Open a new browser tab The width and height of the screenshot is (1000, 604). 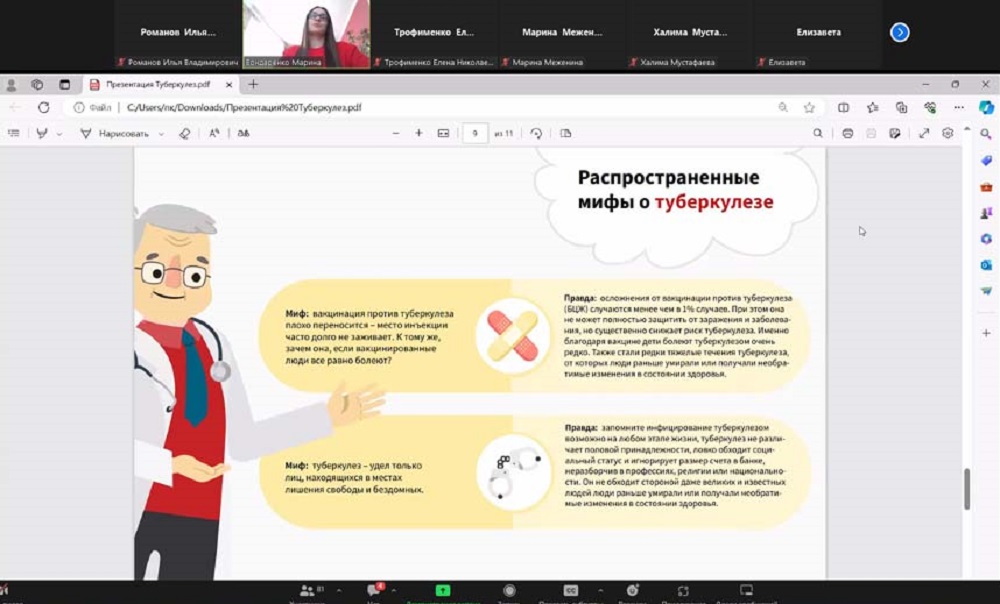(253, 85)
